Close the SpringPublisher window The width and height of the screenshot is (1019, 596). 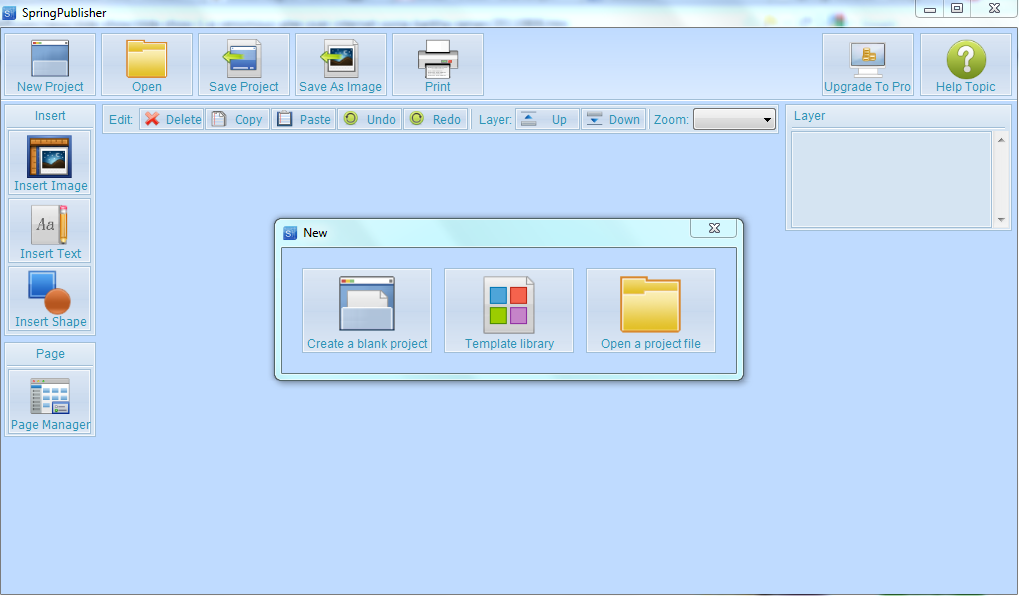(x=994, y=8)
